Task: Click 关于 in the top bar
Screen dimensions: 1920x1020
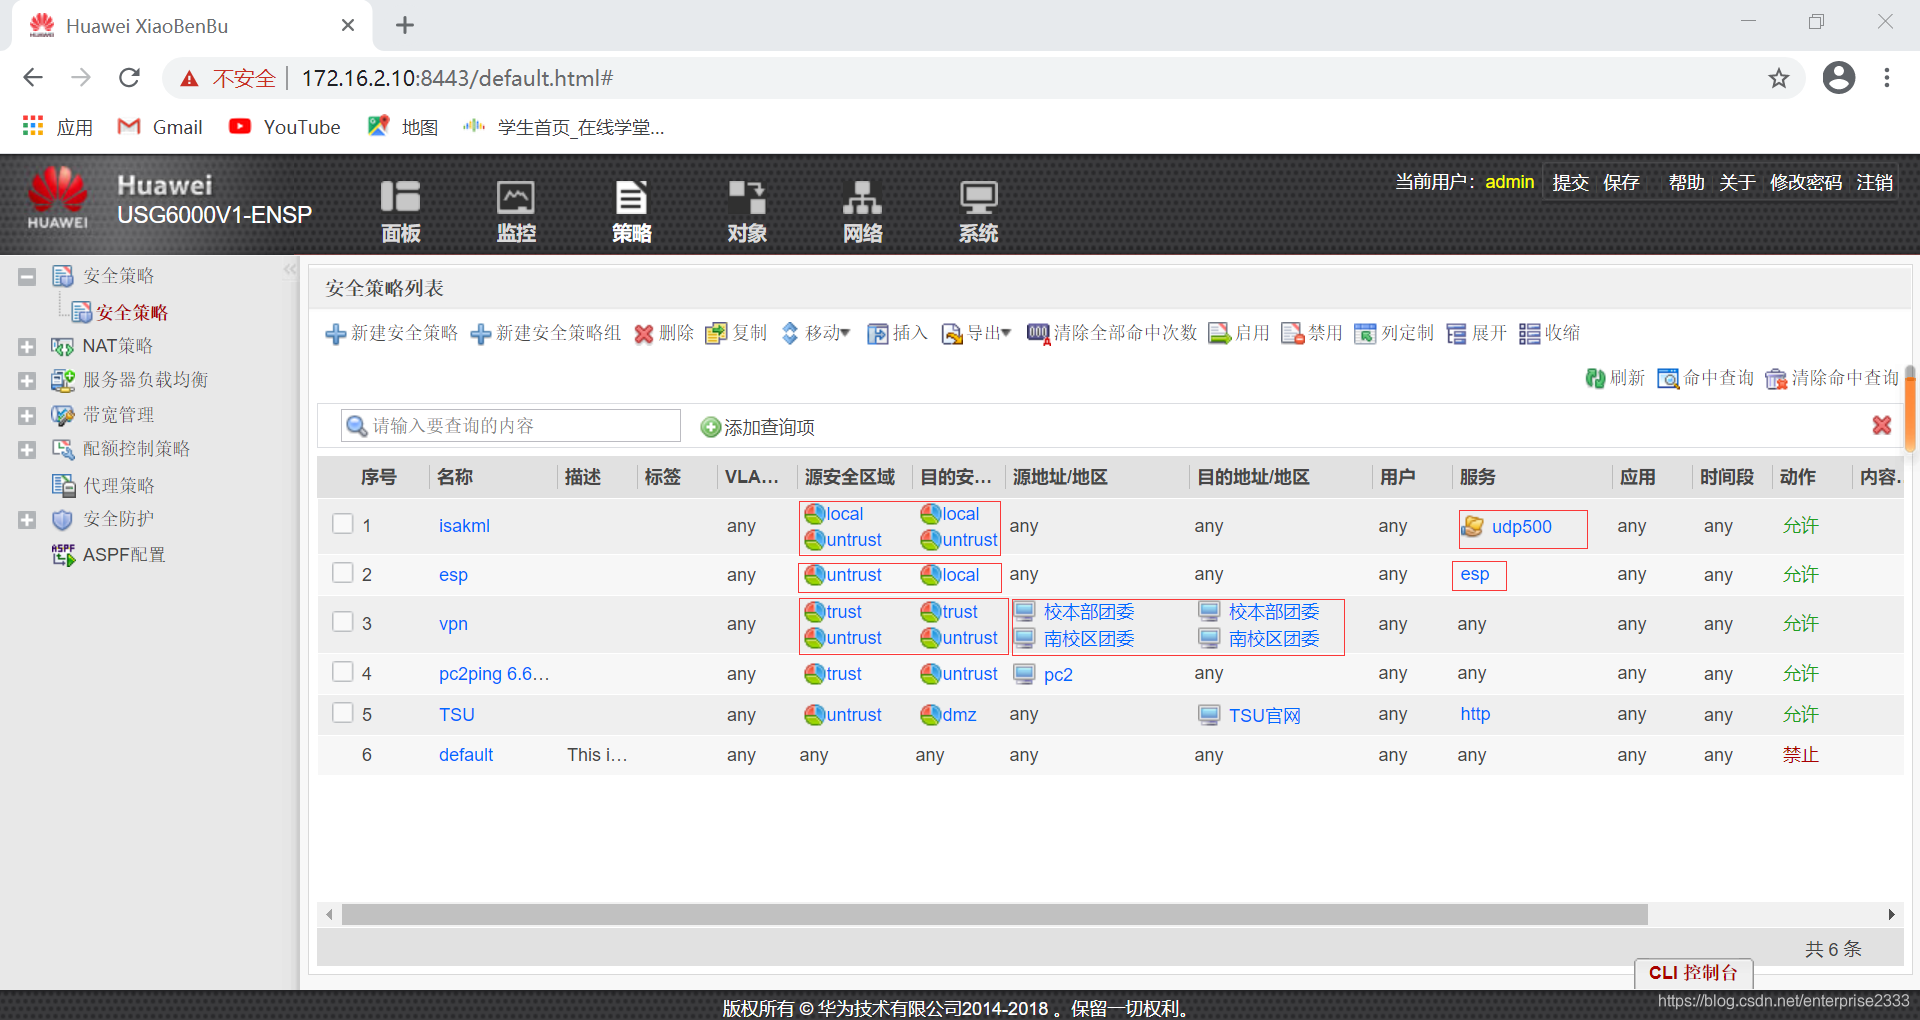Action: pos(1737,183)
